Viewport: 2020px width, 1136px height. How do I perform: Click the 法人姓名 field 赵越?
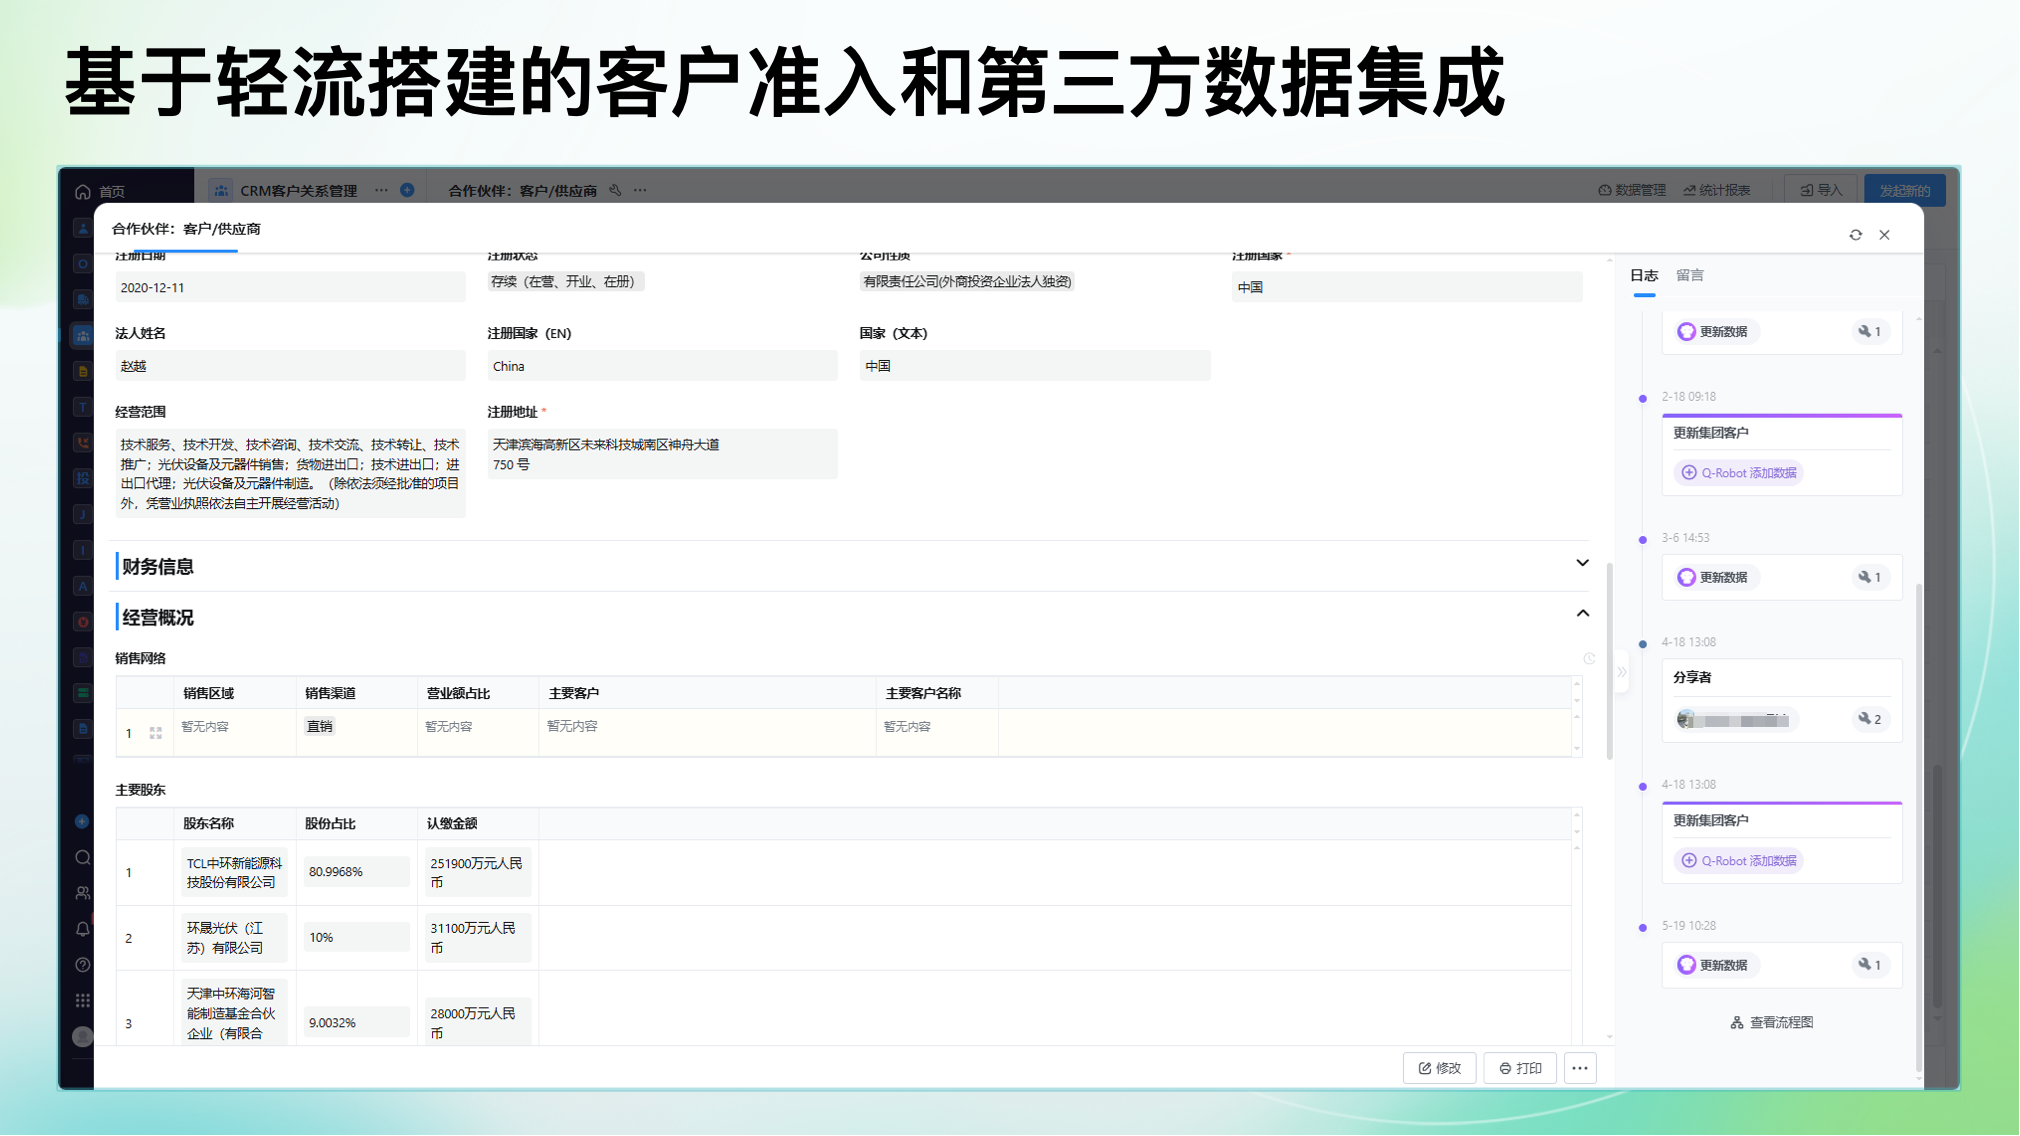[x=290, y=366]
